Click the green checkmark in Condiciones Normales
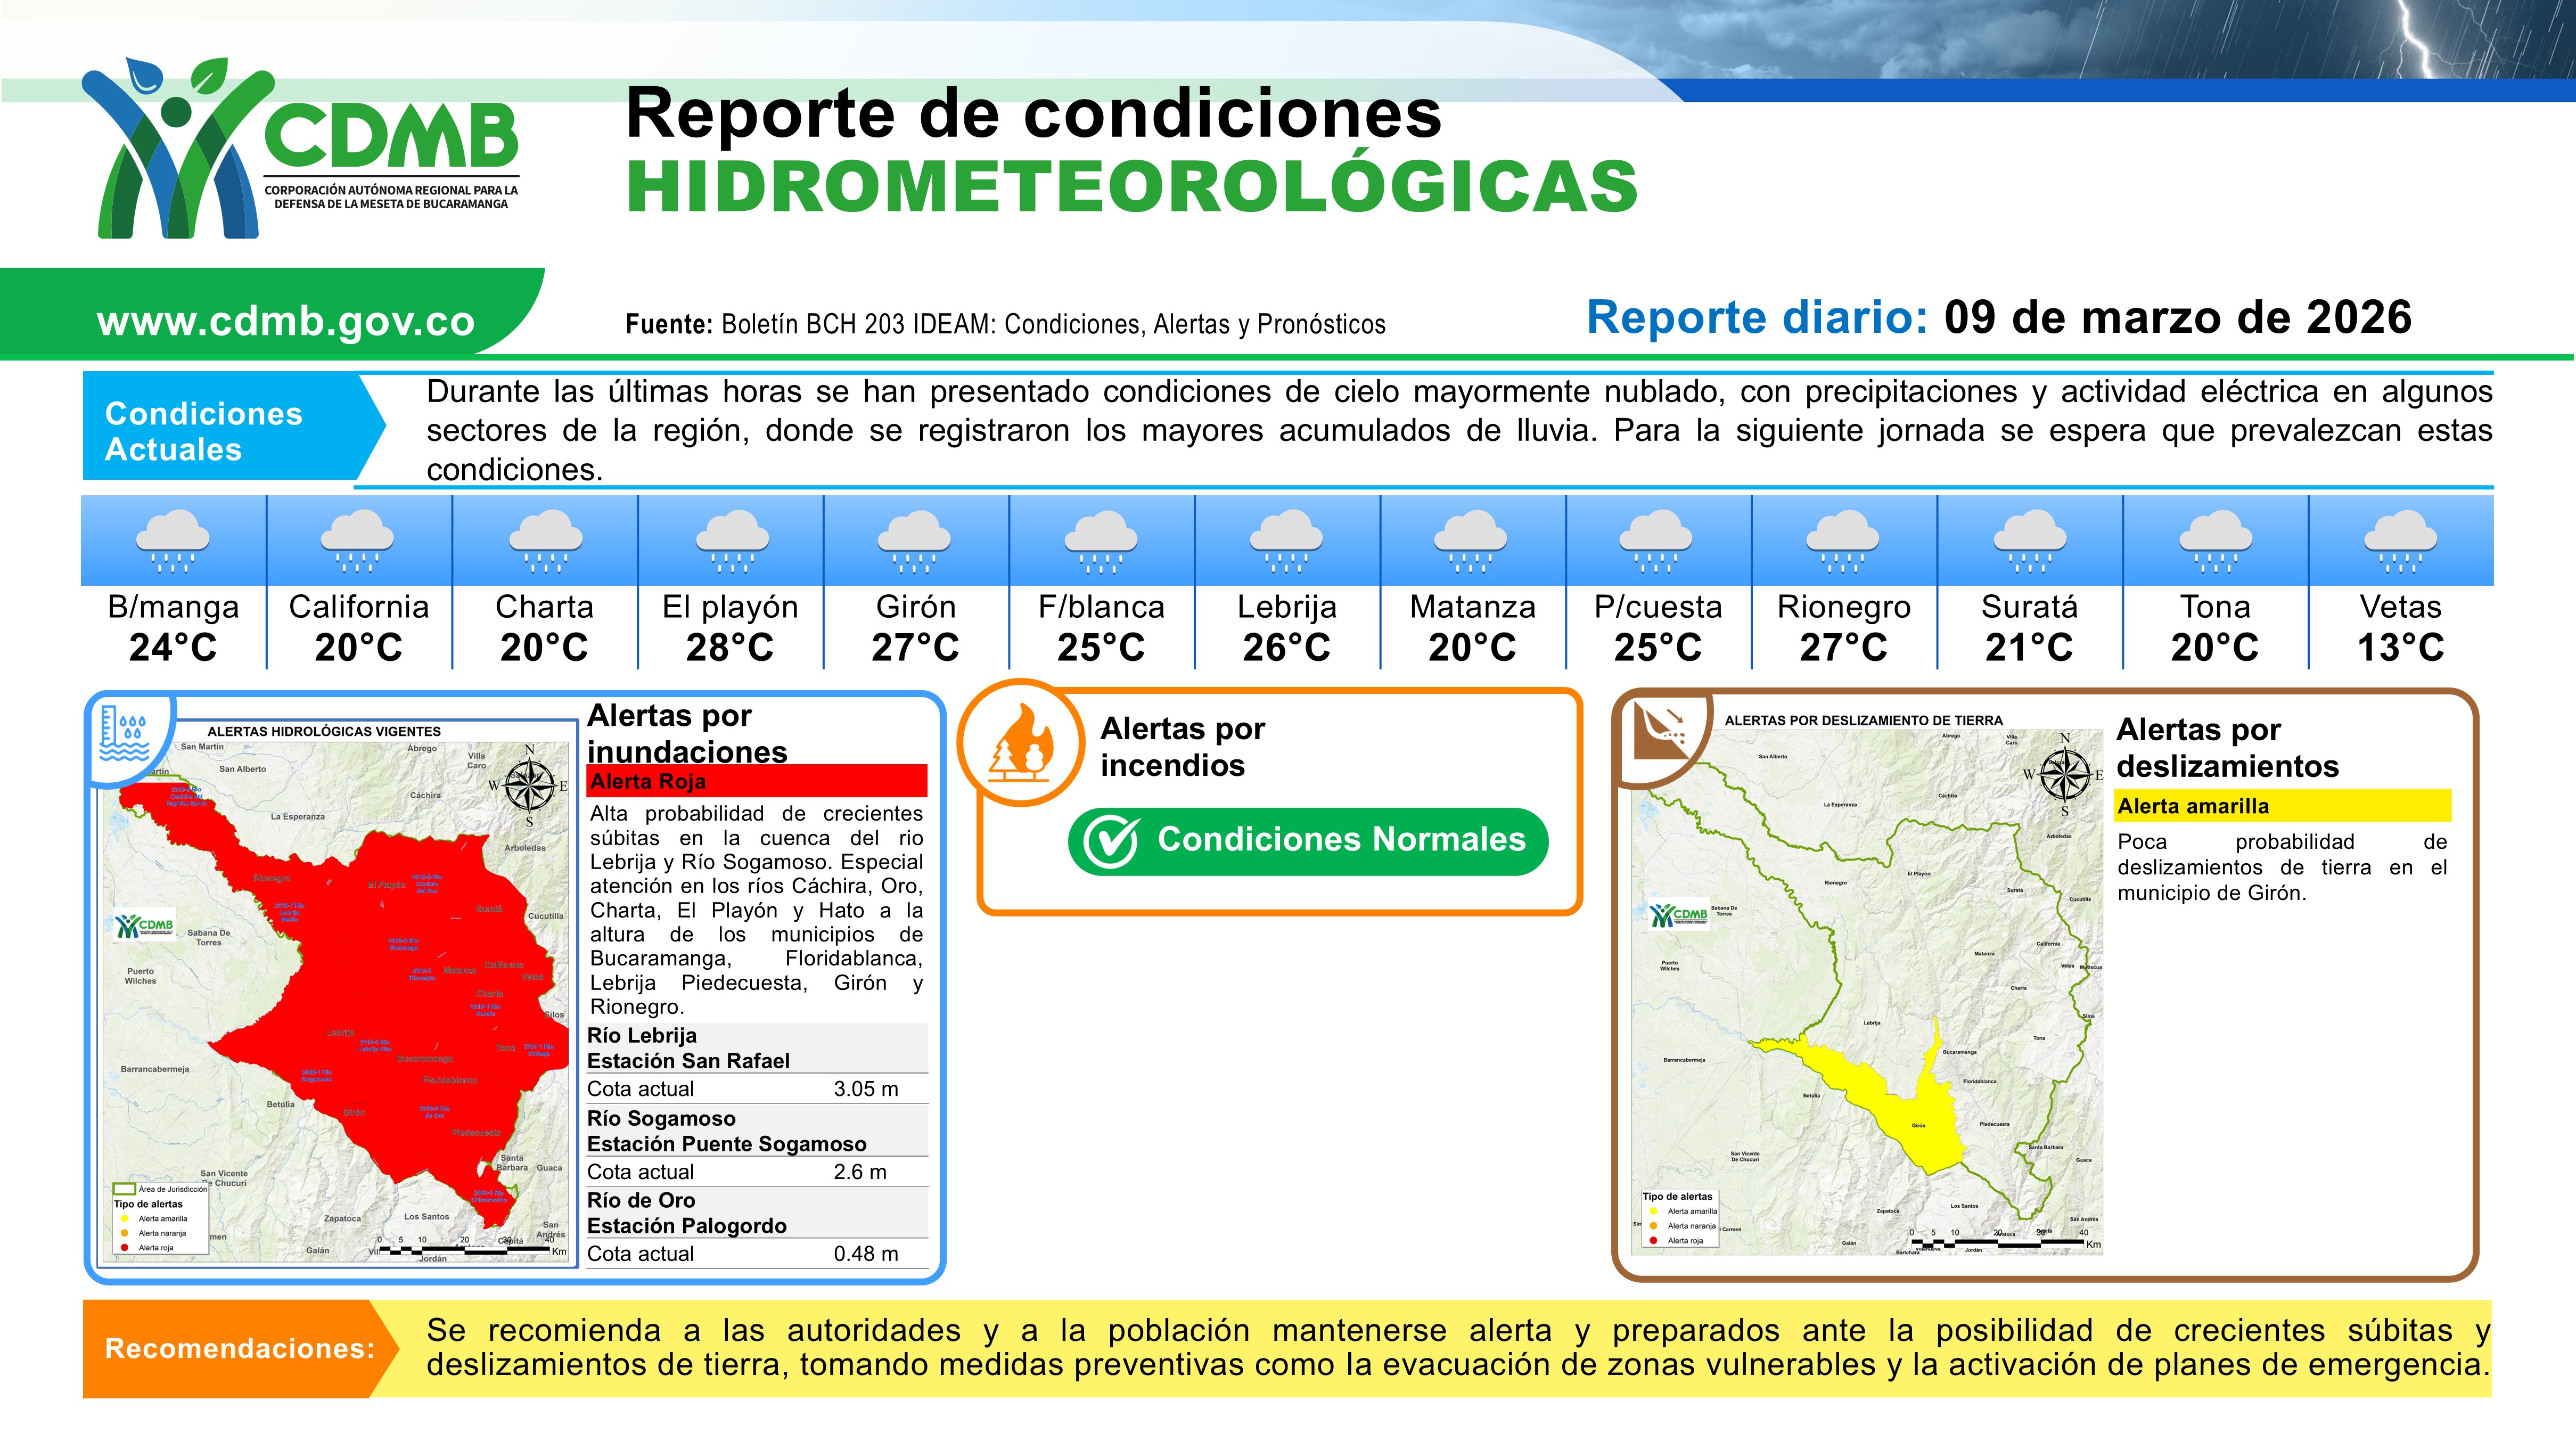Image resolution: width=2576 pixels, height=1449 pixels. click(1111, 842)
